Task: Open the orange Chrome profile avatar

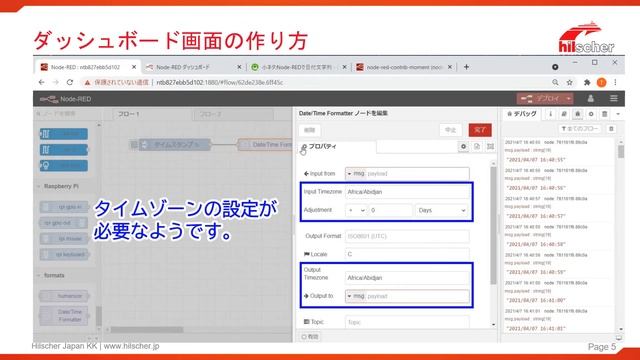Action: [601, 82]
